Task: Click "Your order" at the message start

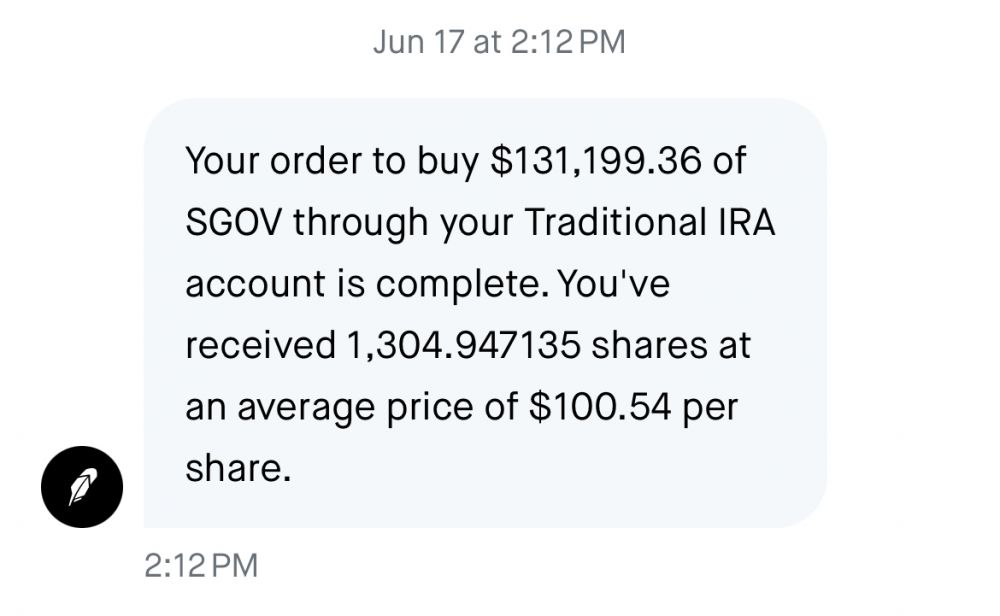Action: pos(273,160)
